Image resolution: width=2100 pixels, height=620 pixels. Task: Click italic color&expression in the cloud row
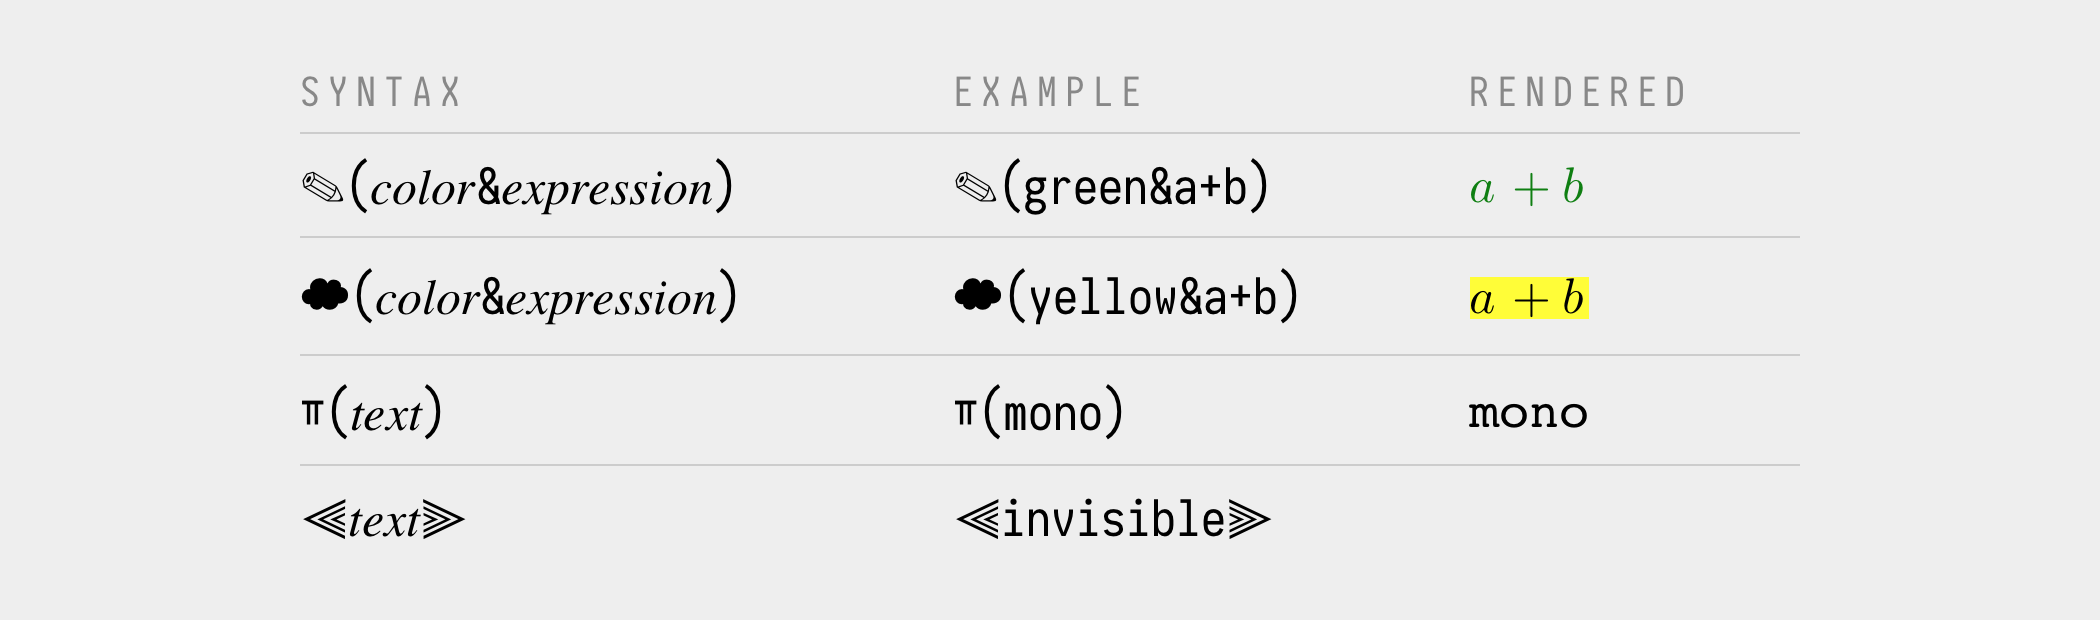pyautogui.click(x=546, y=298)
